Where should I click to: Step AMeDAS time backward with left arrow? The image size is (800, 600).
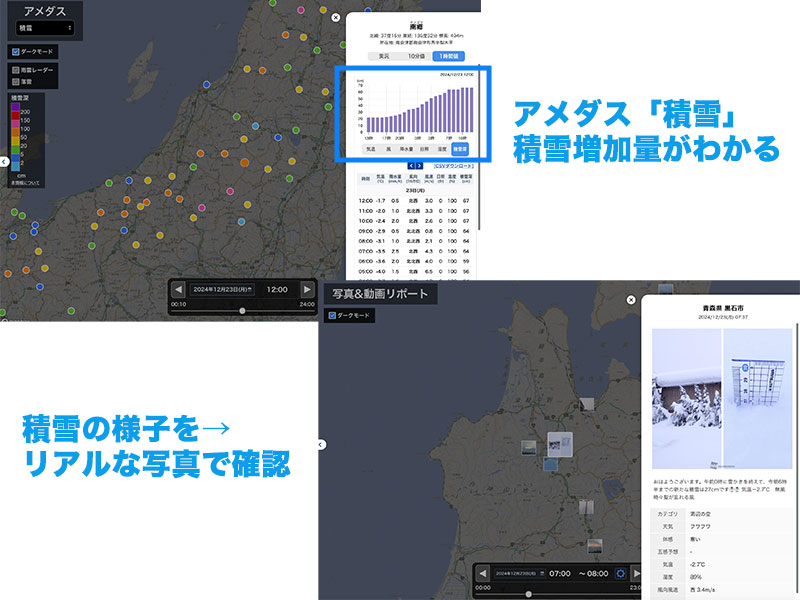178,289
